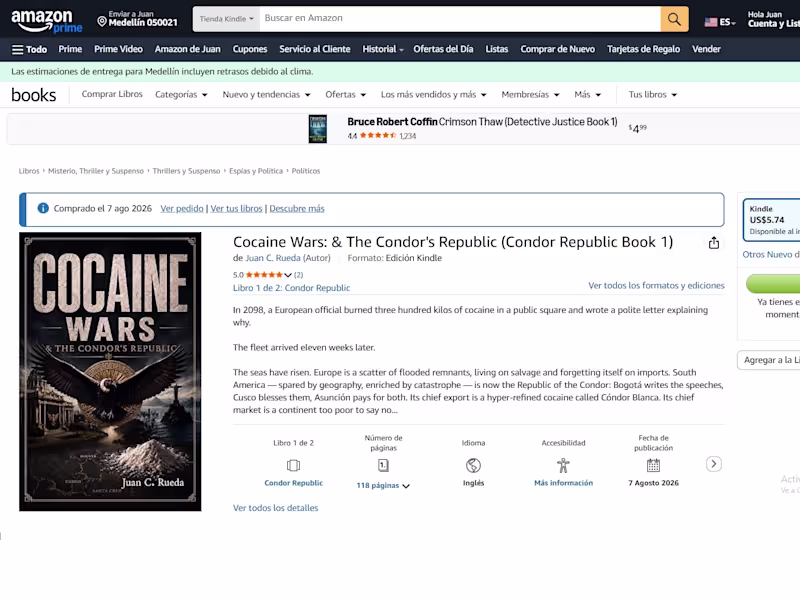This screenshot has width=800, height=600.
Task: Expand the Categorías menu
Action: [181, 94]
